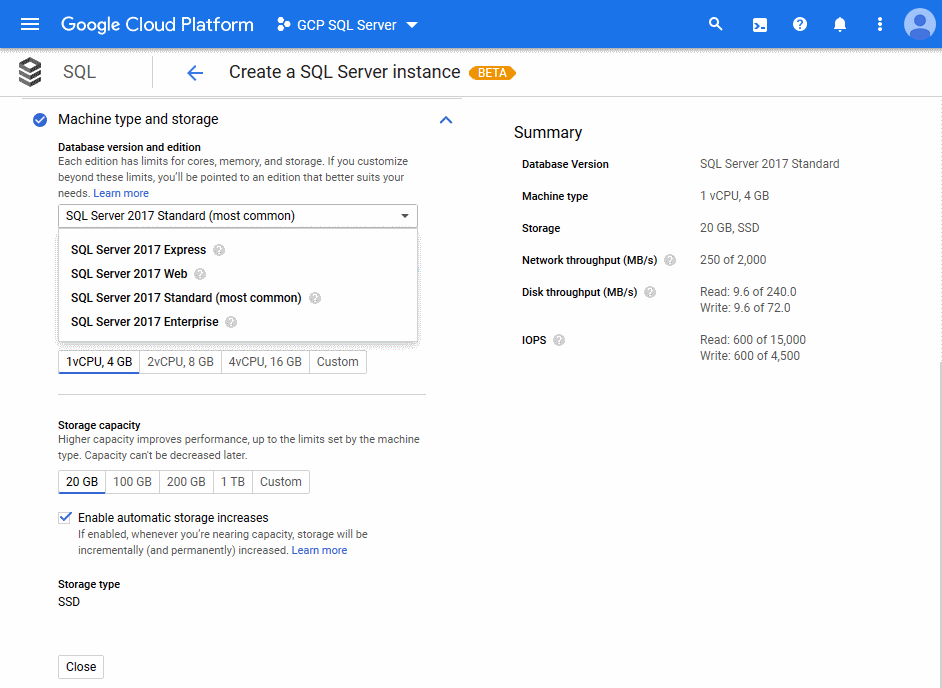Viewport: 942px width, 688px height.
Task: Open the notifications bell
Action: (x=839, y=24)
